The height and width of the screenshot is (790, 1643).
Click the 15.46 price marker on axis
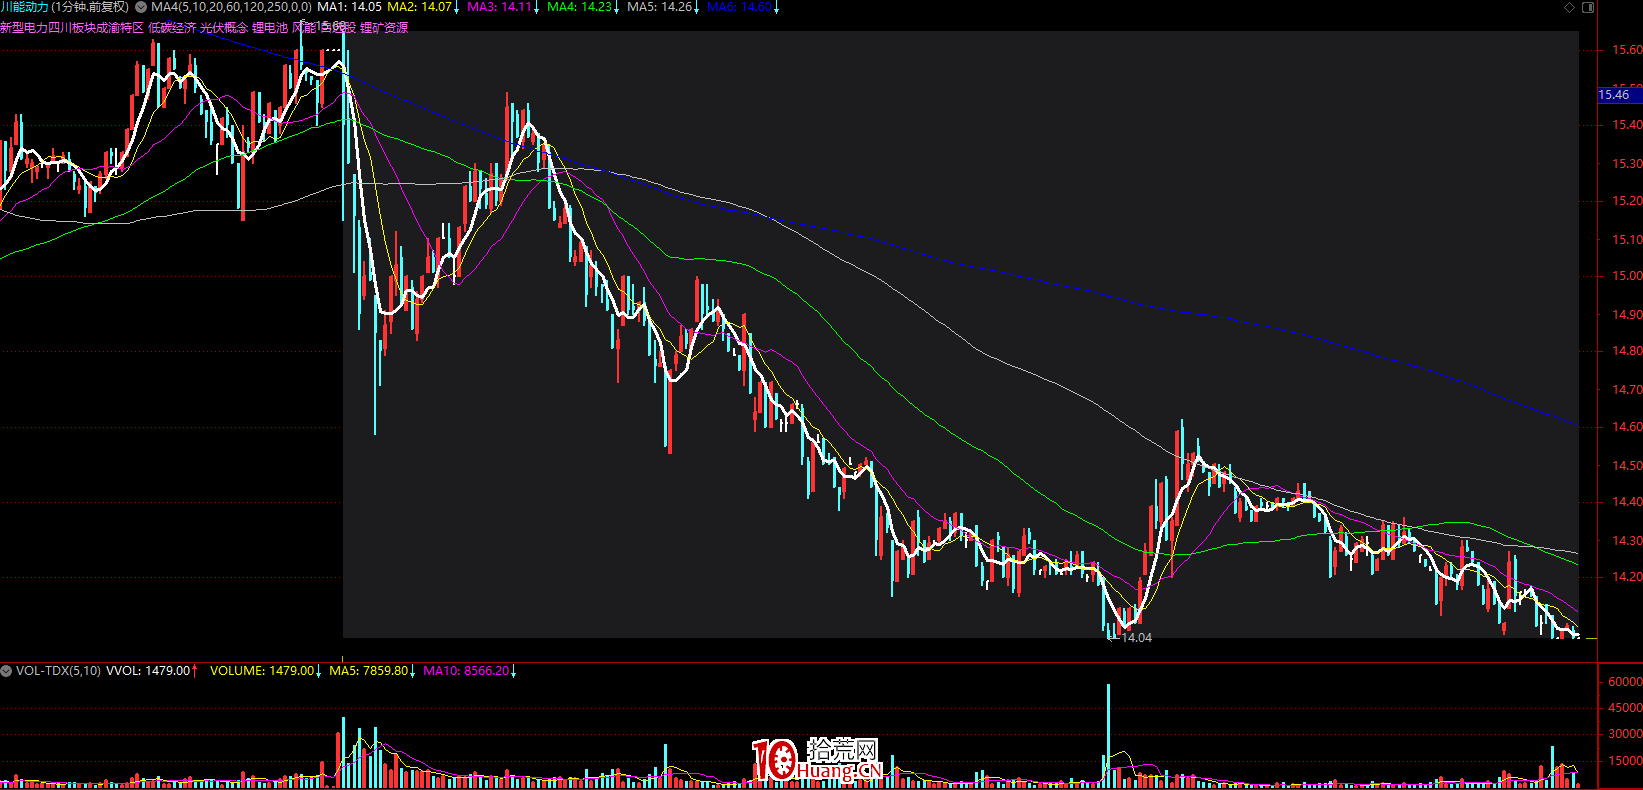point(1618,95)
